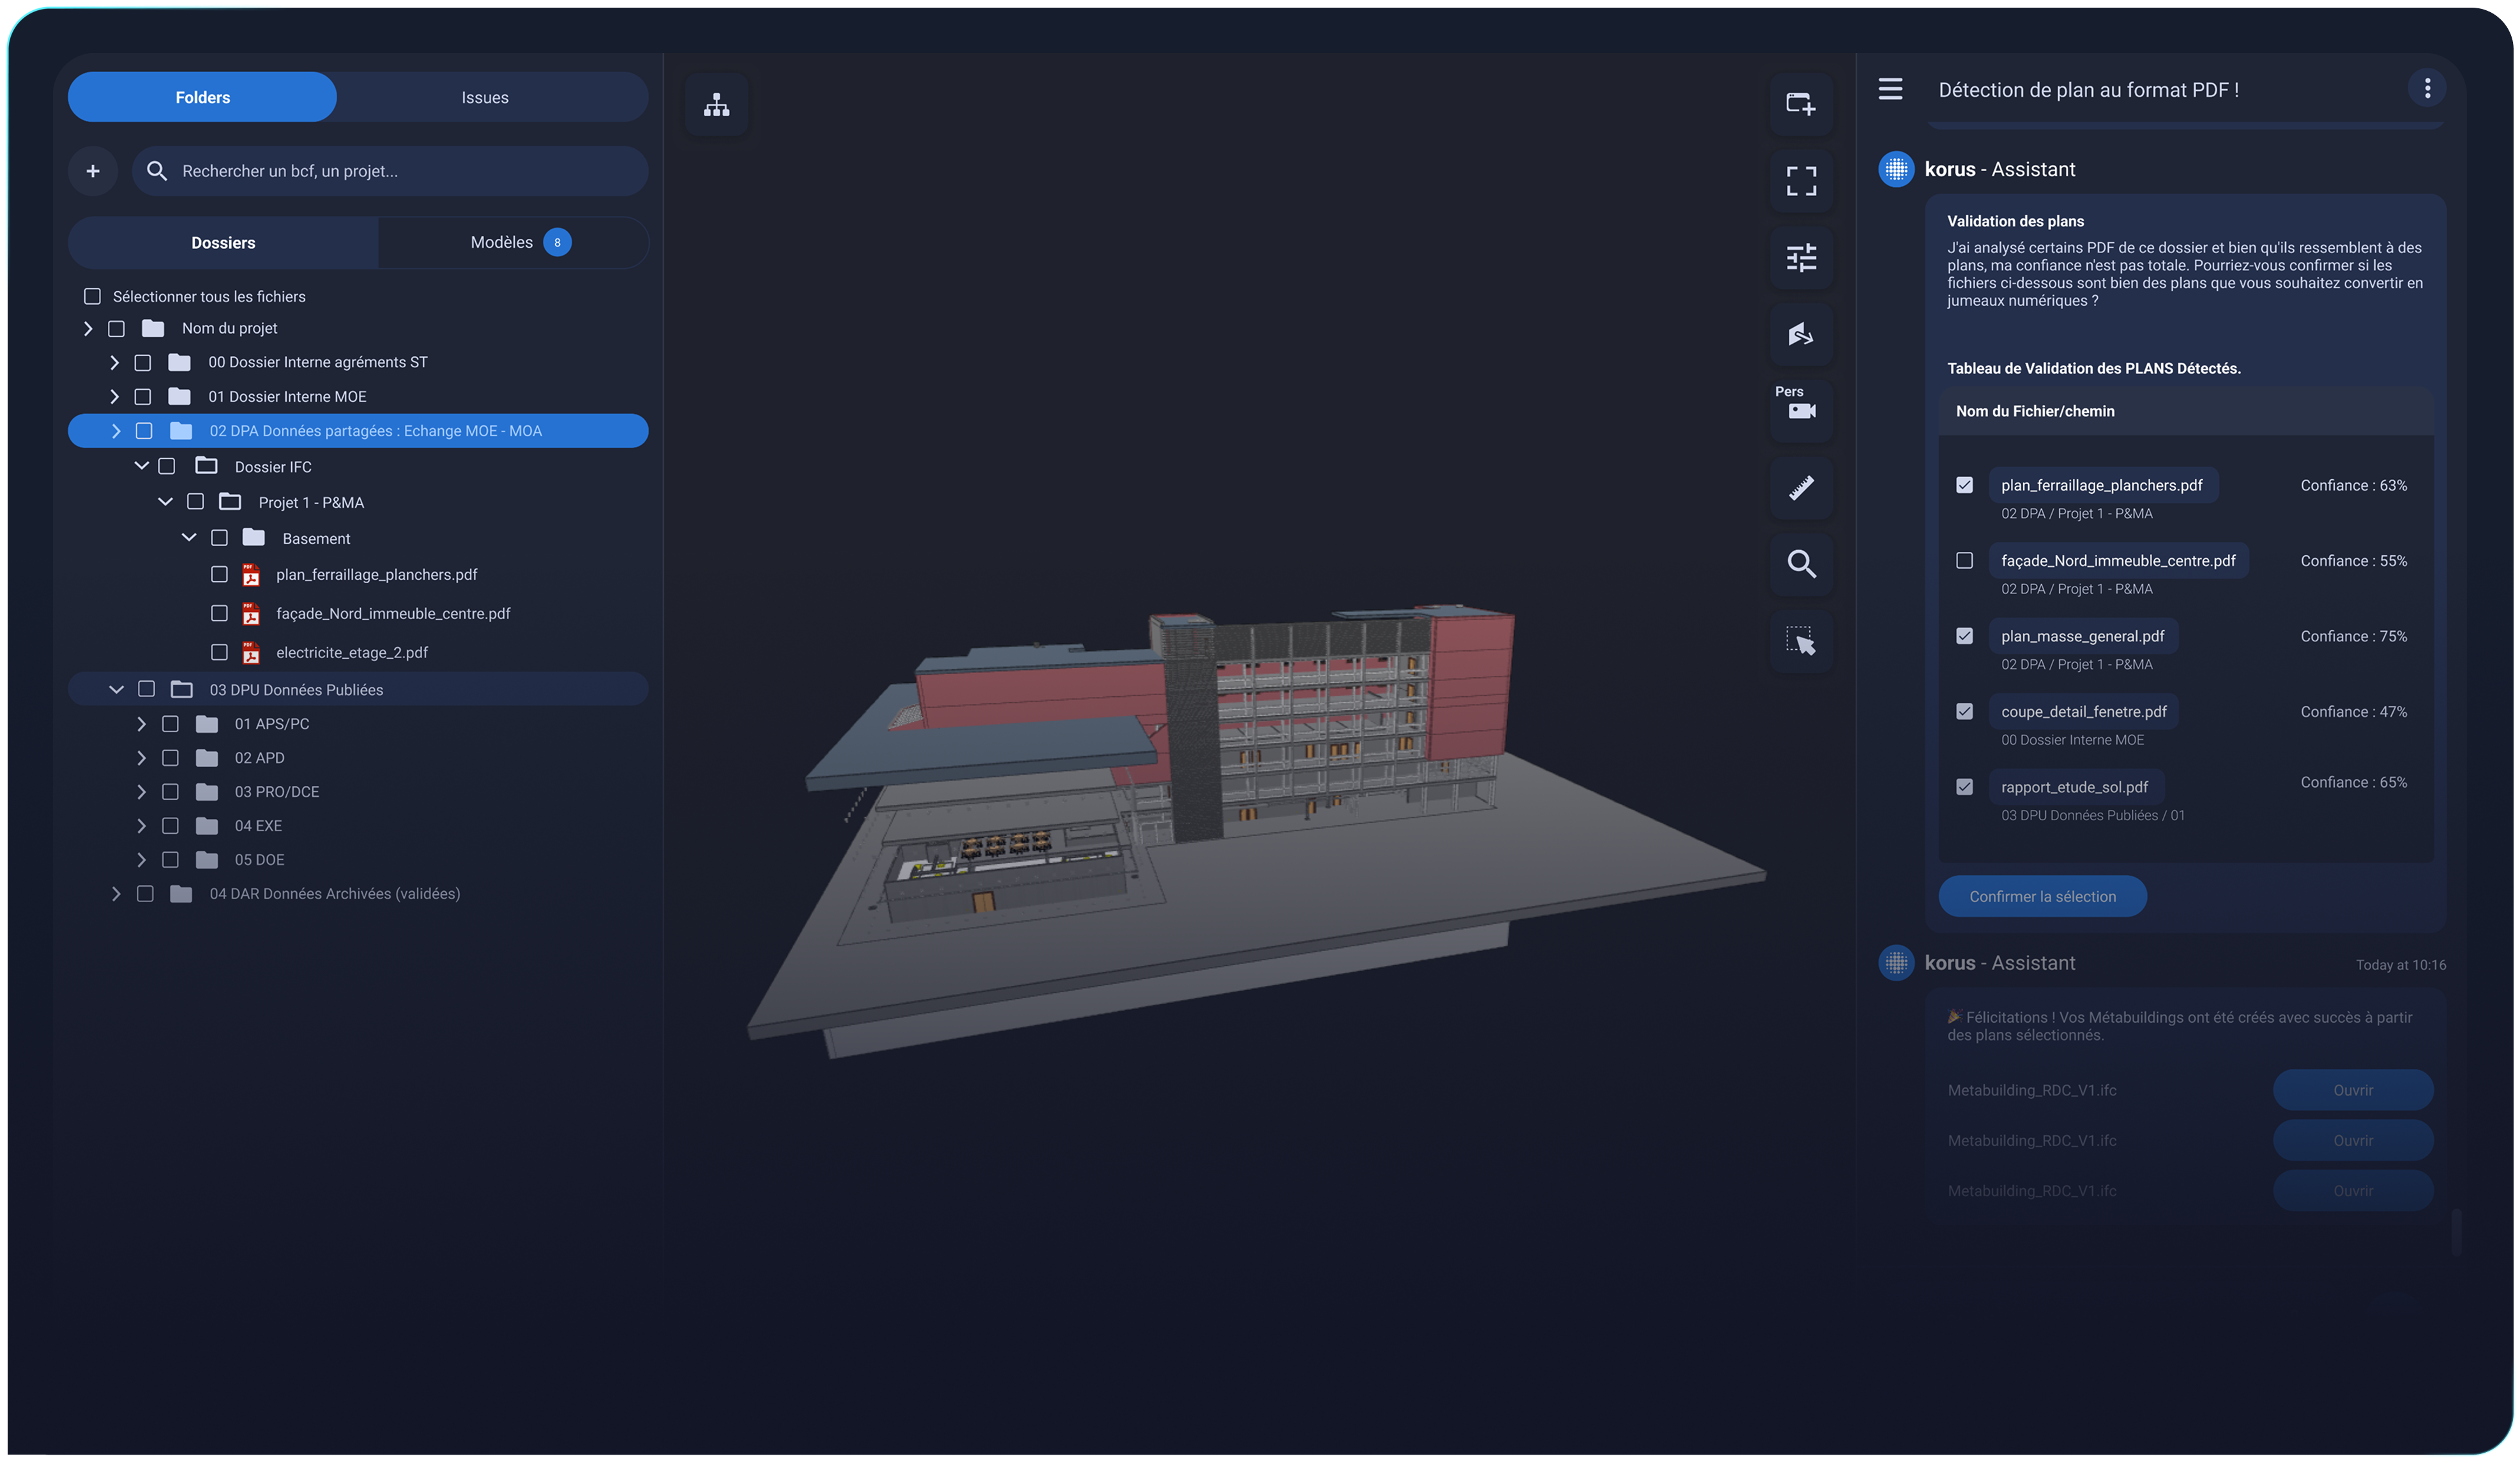
Task: Expand 00 Dossier Interne agréments ST
Action: point(114,362)
